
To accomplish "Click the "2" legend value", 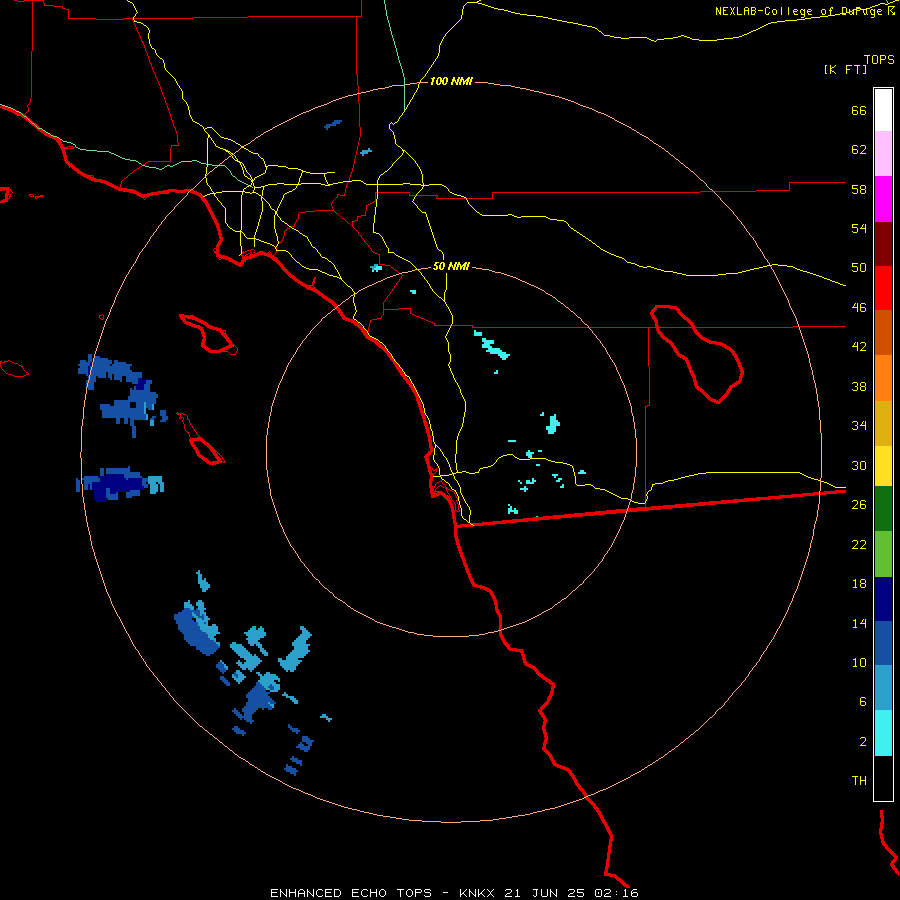I will coord(863,742).
